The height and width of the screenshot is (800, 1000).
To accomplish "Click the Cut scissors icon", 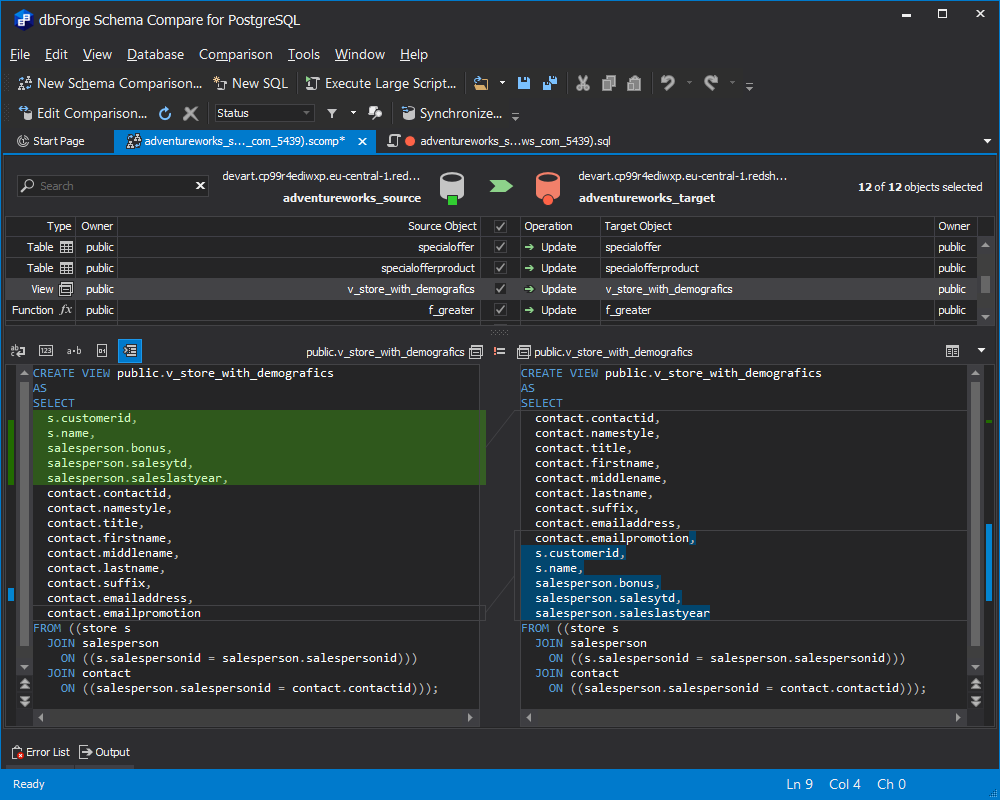I will click(x=582, y=83).
